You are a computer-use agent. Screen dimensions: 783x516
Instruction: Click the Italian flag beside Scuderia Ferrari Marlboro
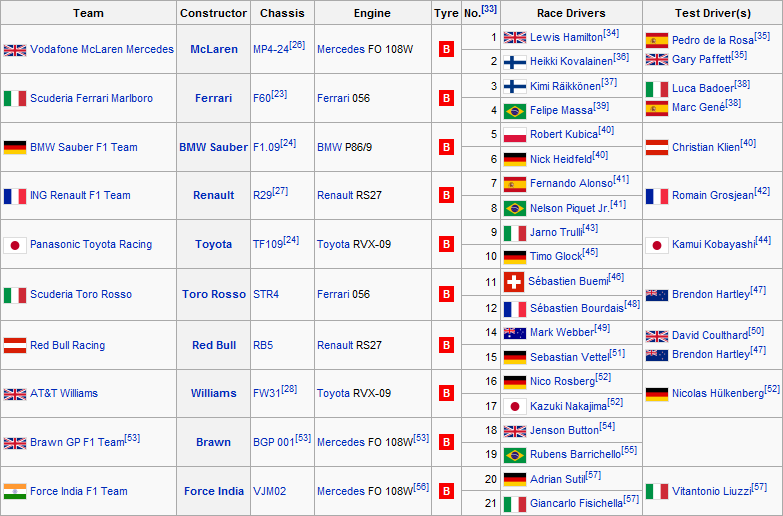15,98
